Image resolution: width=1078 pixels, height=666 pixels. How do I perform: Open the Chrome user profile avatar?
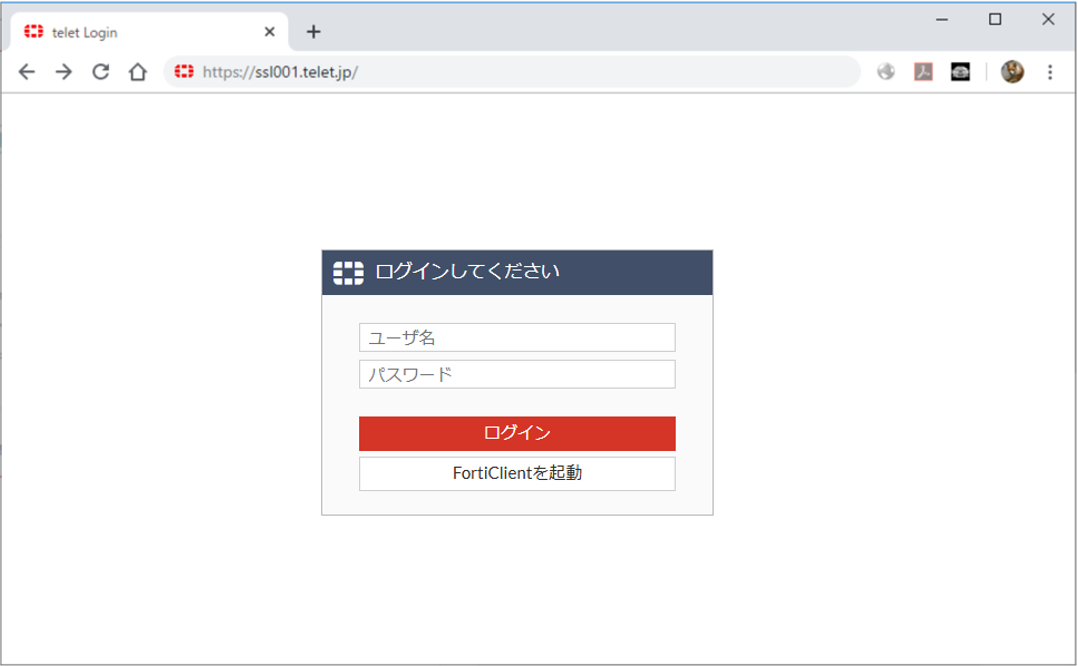tap(1012, 71)
